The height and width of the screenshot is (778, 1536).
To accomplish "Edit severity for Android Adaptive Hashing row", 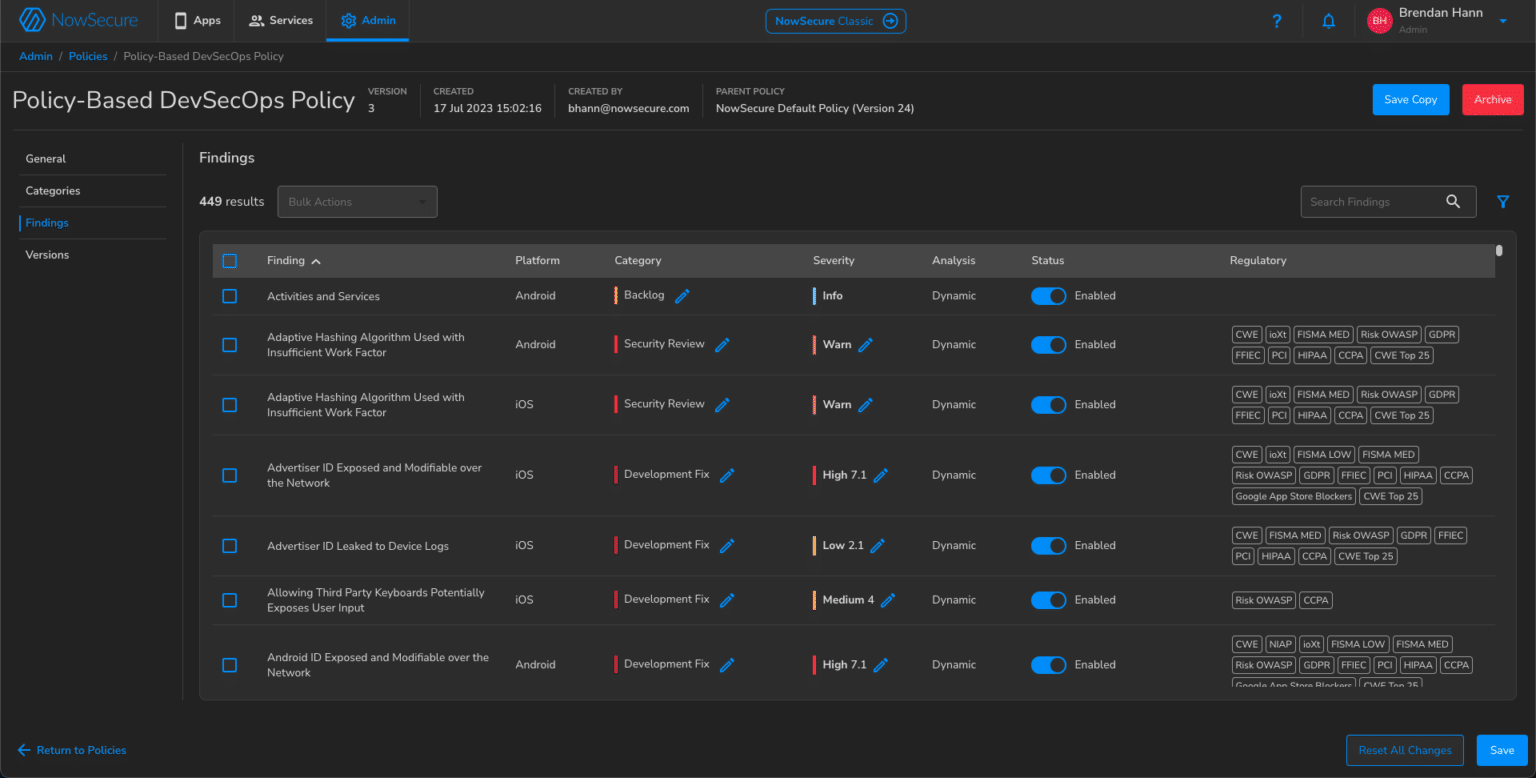I will point(866,345).
